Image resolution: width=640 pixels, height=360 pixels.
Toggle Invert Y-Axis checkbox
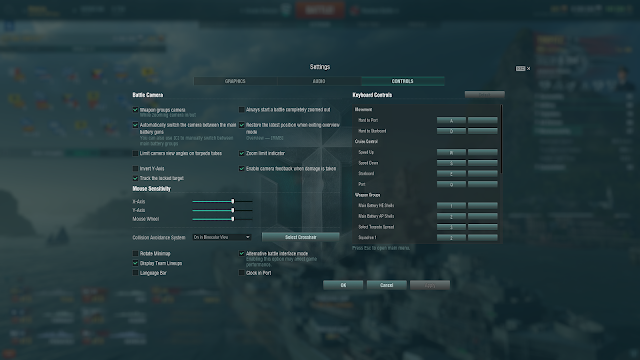point(135,168)
